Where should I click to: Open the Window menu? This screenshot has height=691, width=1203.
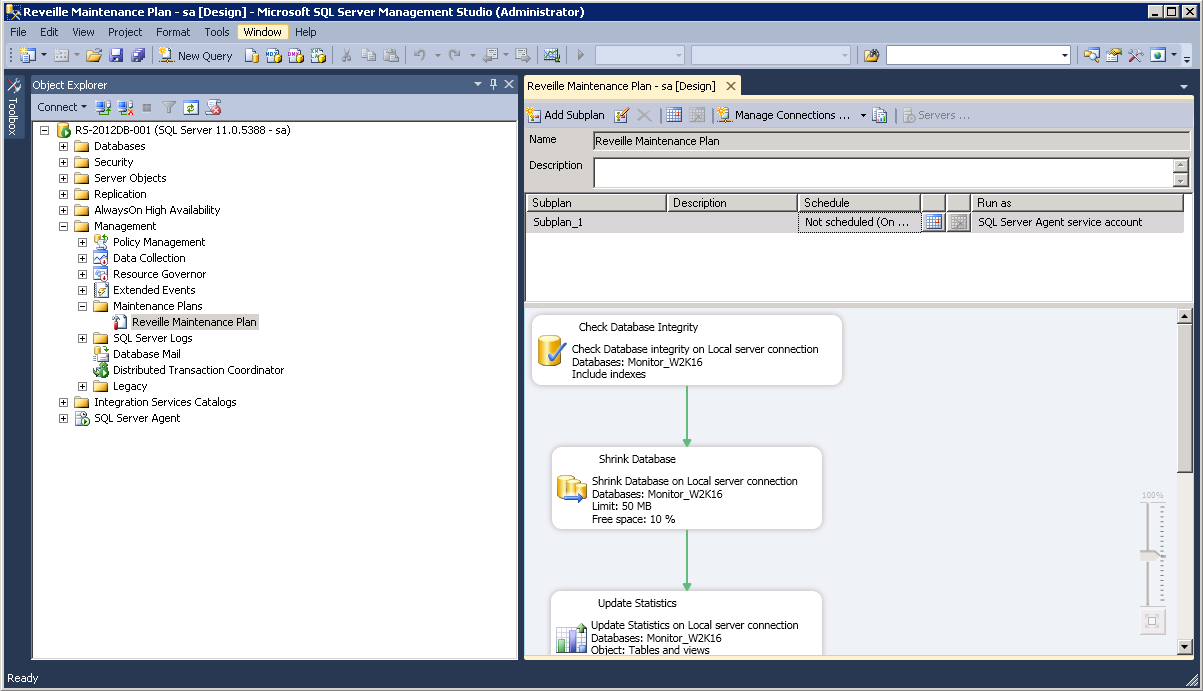263,32
